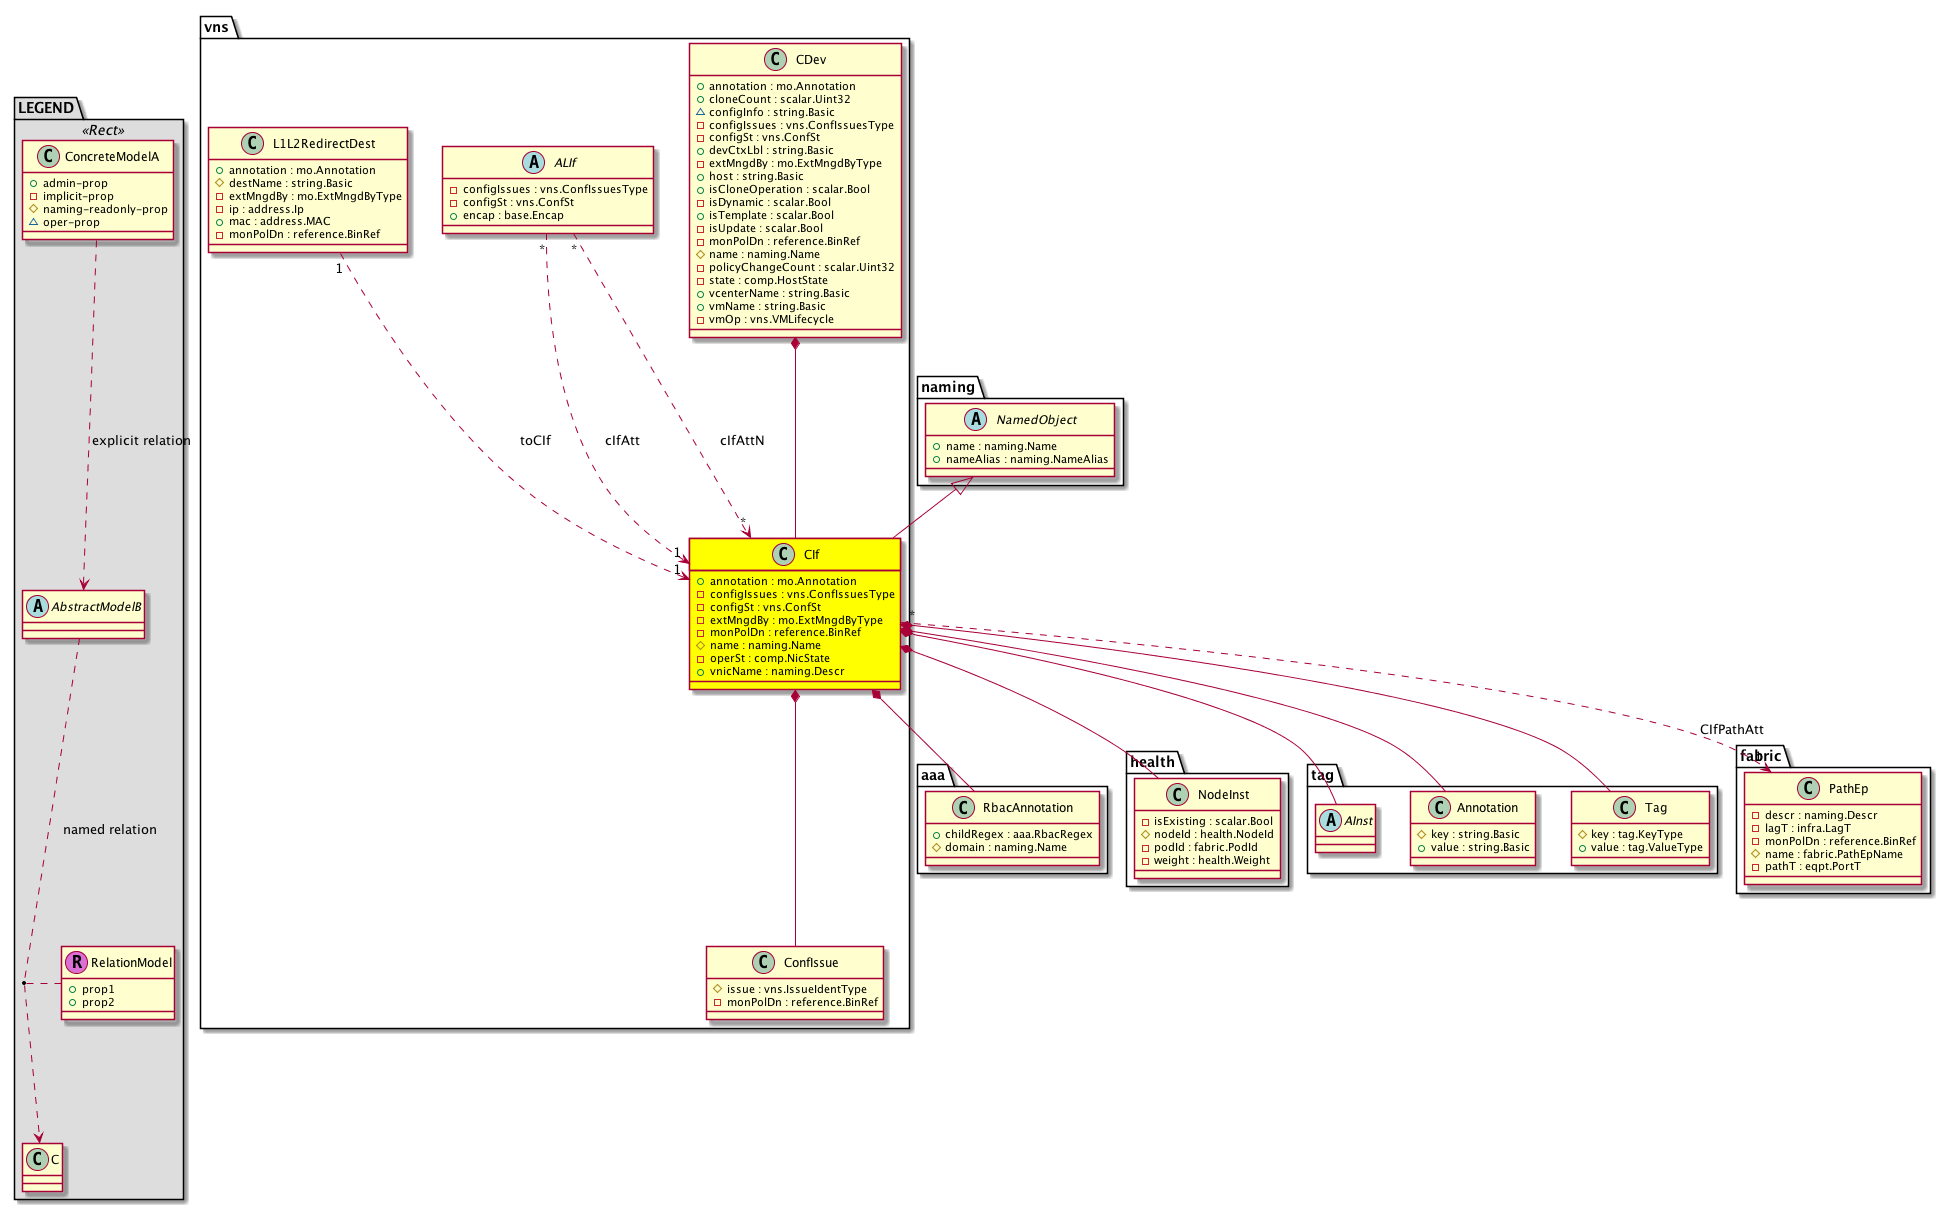
Task: Click the PathEp class C icon
Action: (1808, 788)
